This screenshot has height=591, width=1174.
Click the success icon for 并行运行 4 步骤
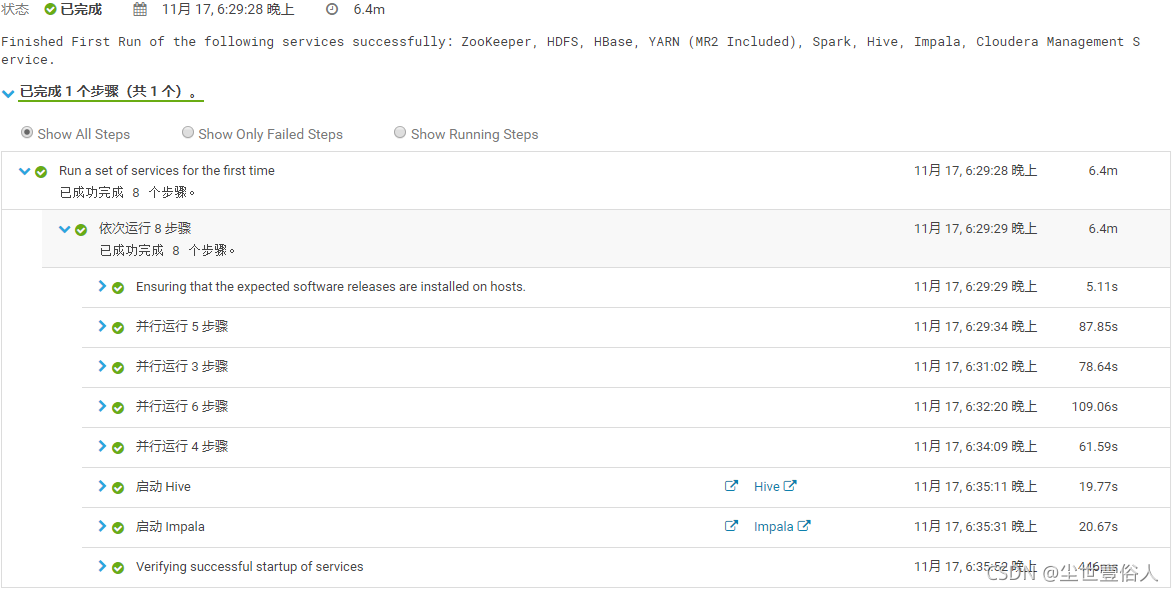118,448
